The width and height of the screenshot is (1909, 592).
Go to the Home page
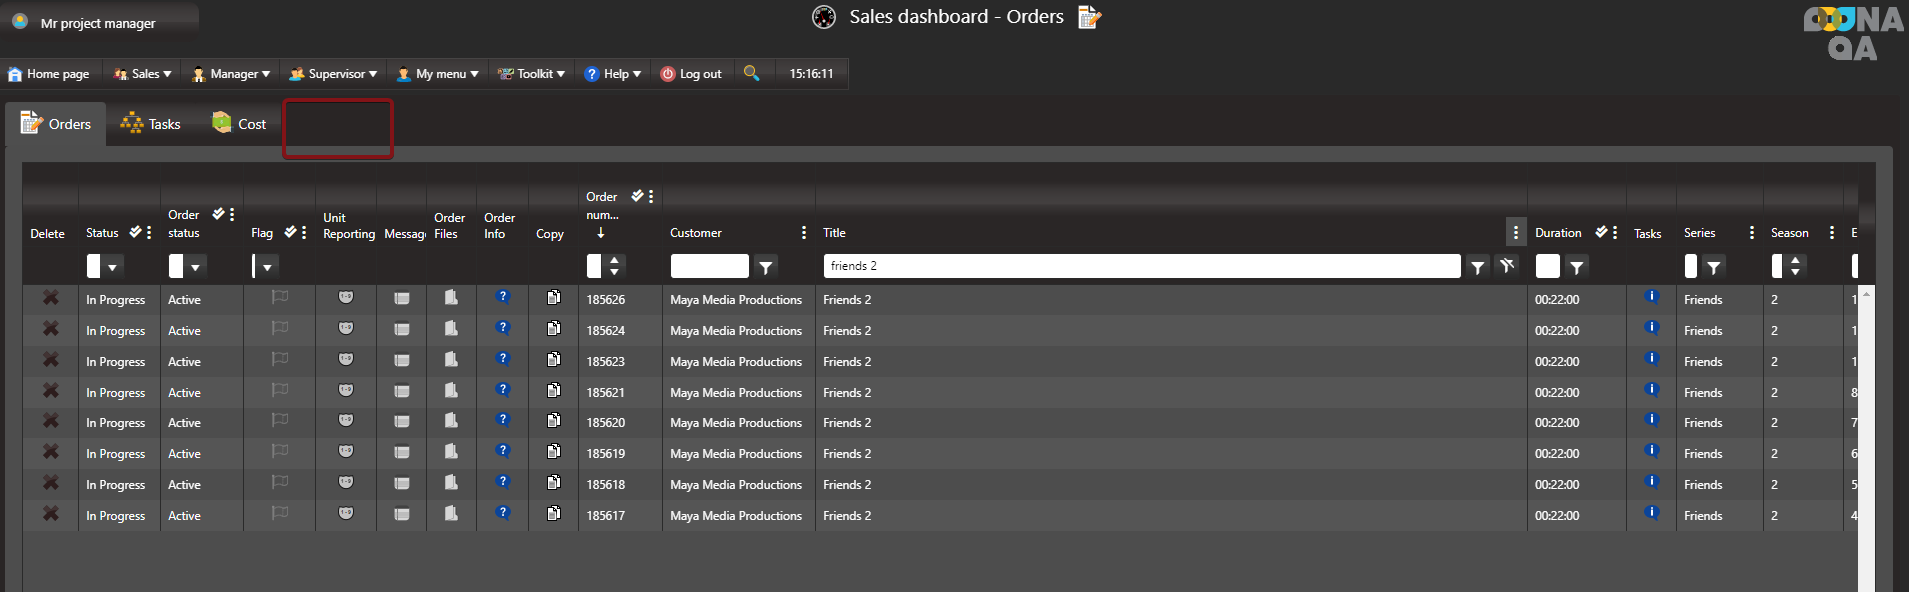click(48, 74)
